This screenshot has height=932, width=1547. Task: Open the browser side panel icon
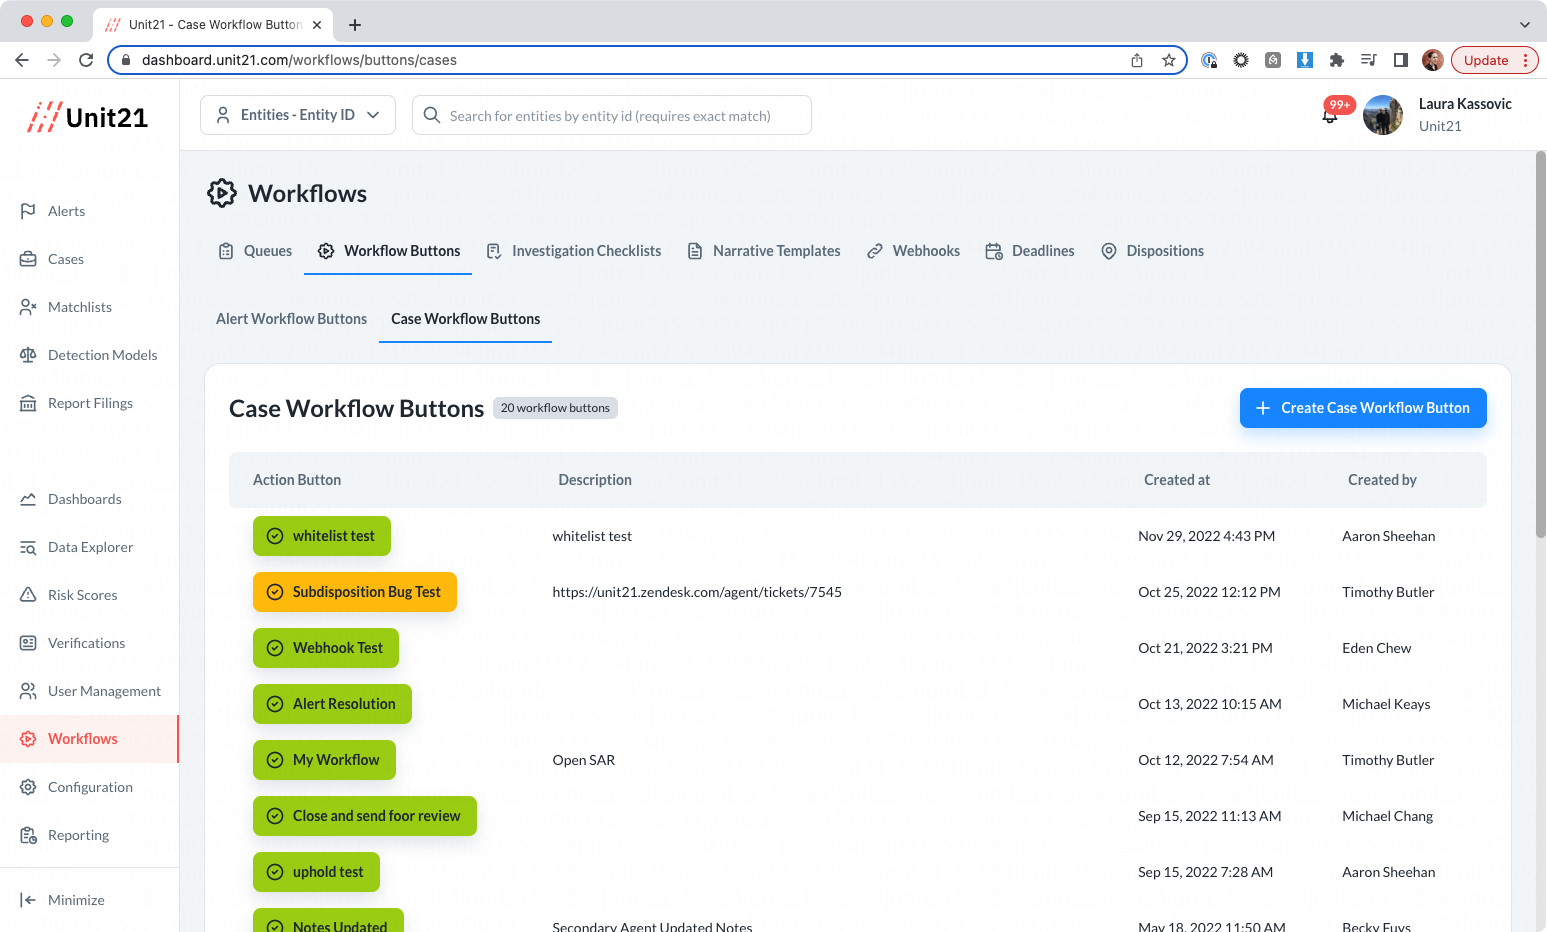1401,60
